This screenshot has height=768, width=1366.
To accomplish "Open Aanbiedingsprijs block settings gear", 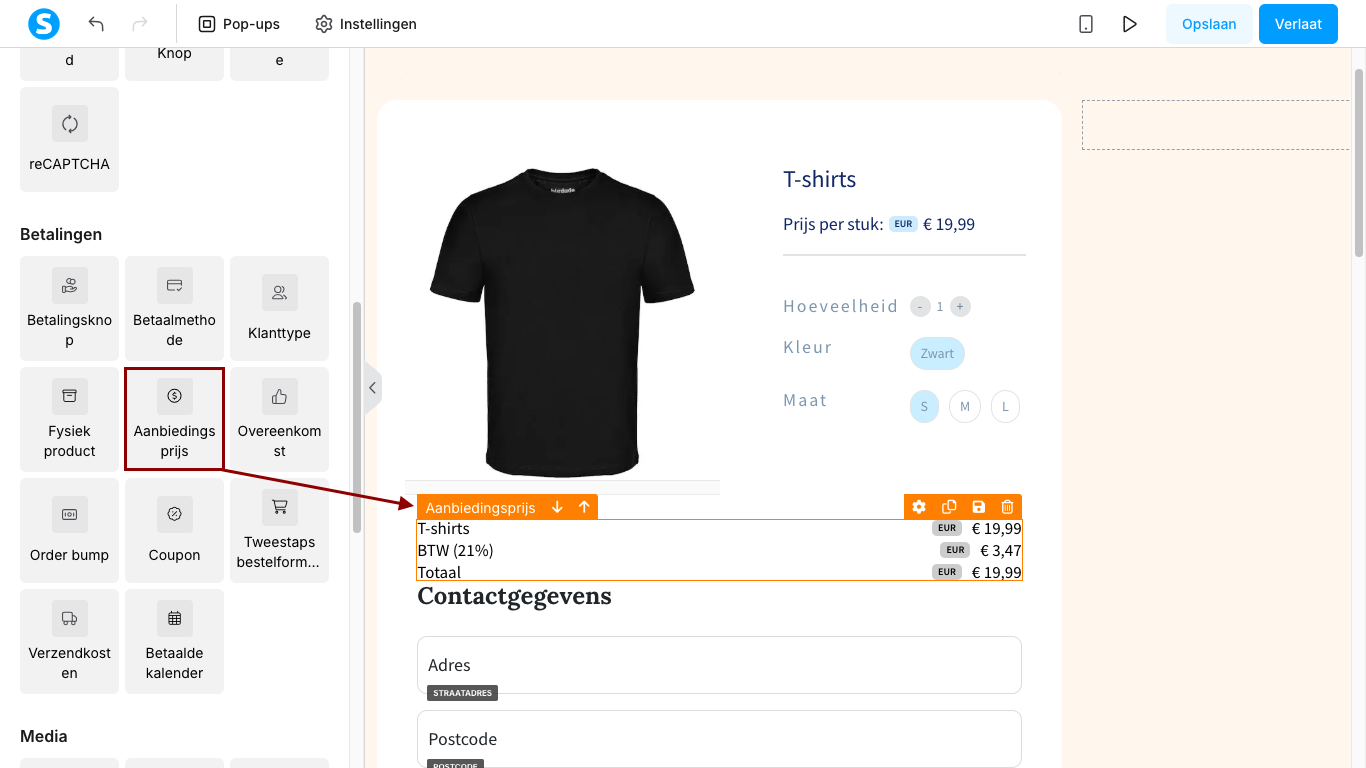I will point(919,507).
